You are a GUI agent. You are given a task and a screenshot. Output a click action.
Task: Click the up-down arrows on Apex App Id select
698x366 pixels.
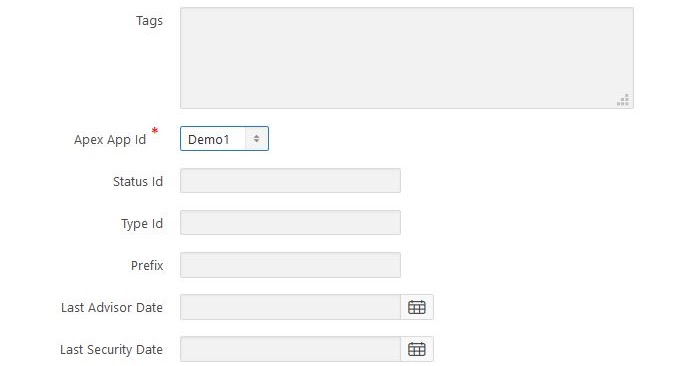pyautogui.click(x=256, y=138)
